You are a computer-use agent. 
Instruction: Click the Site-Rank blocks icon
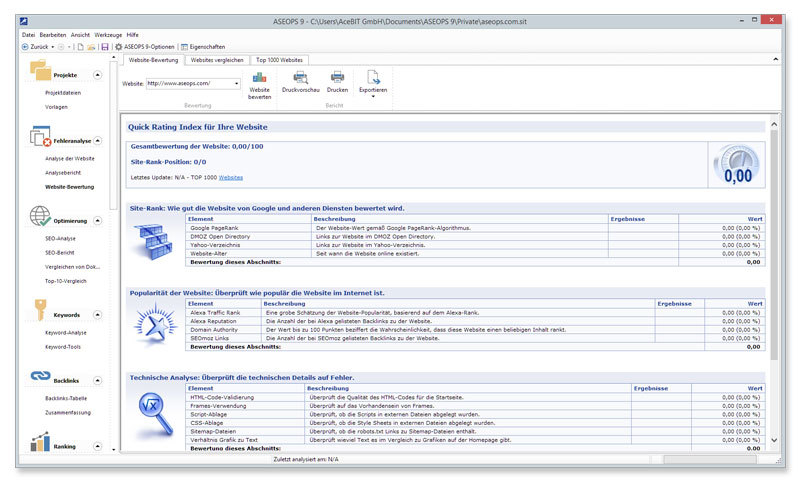[156, 241]
